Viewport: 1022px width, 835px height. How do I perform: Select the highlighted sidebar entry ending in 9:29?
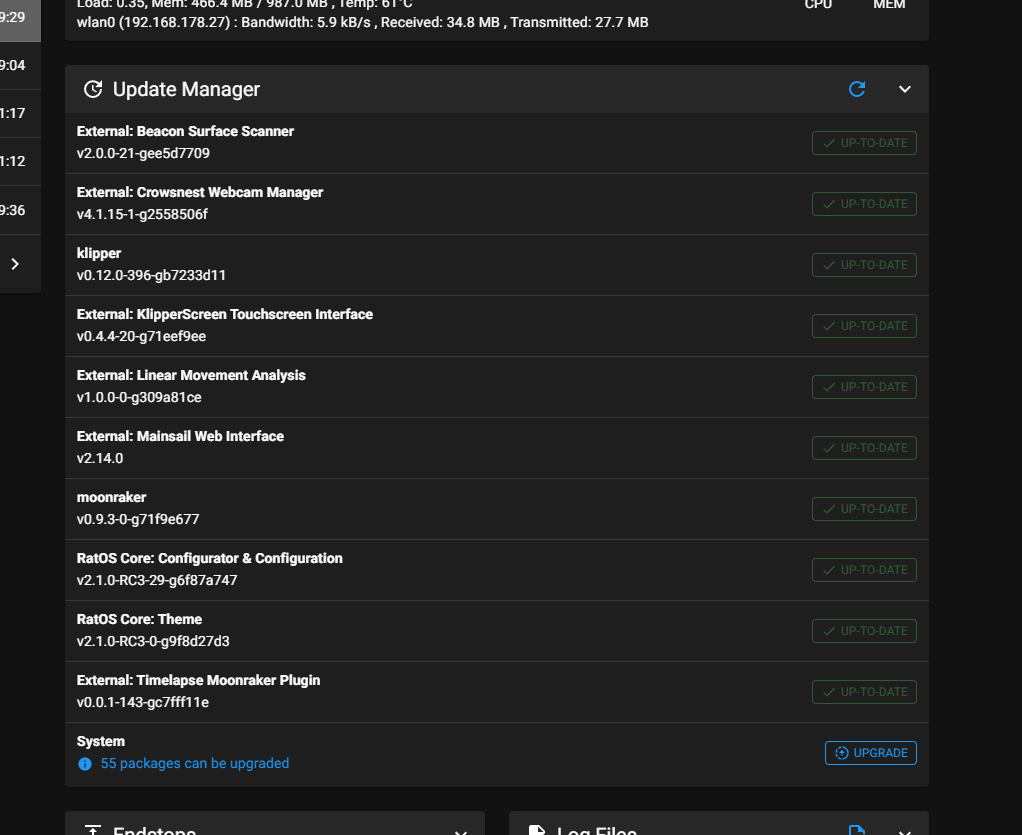(x=20, y=20)
